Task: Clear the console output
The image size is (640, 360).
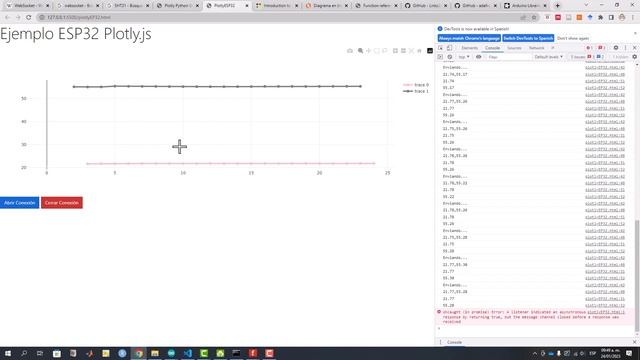Action: point(450,57)
